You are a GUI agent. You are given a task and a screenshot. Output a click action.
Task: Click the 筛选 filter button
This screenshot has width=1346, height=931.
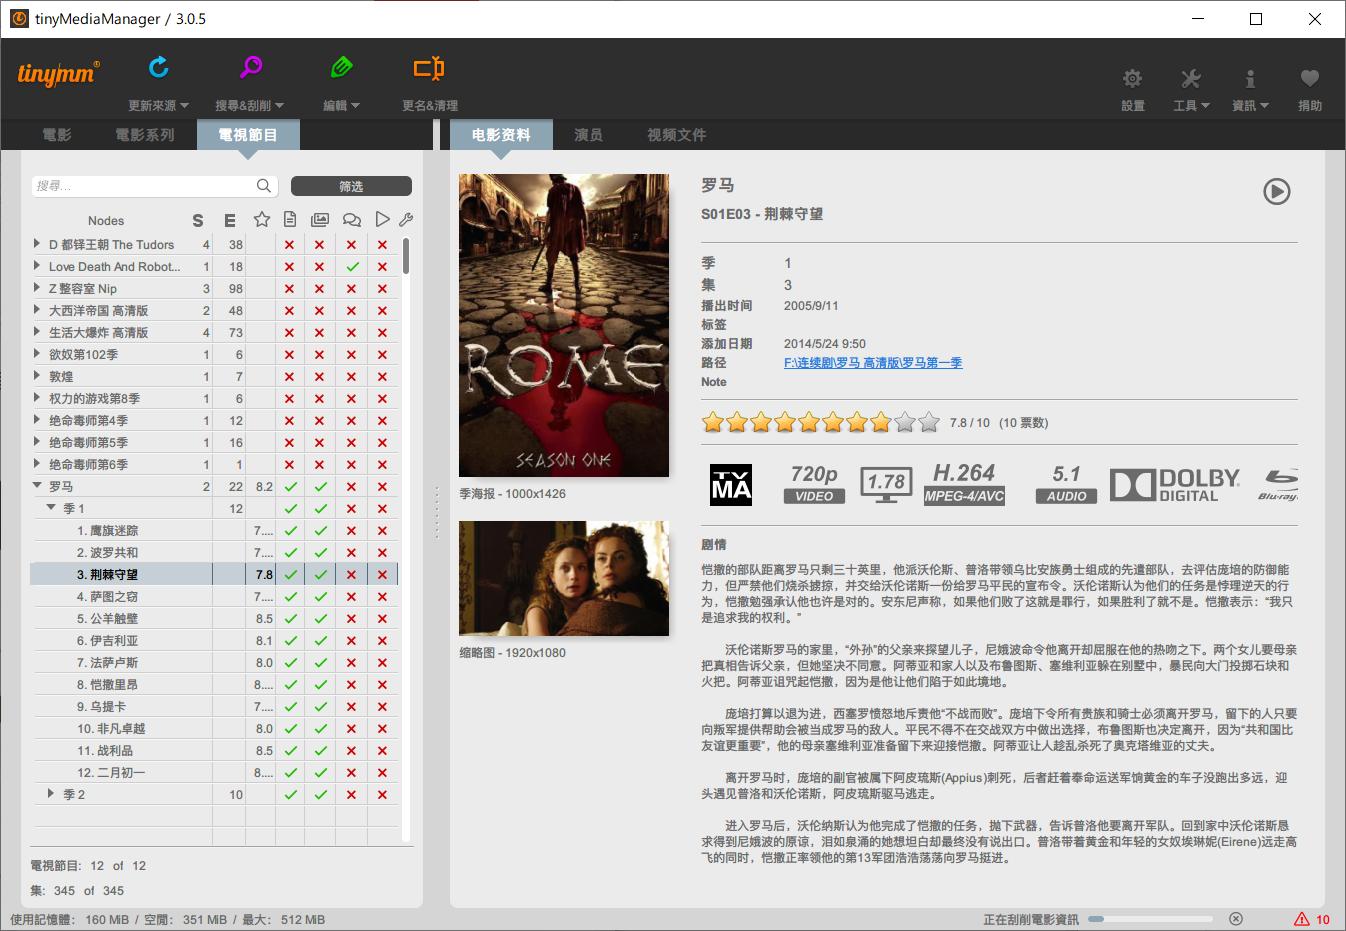pos(351,186)
